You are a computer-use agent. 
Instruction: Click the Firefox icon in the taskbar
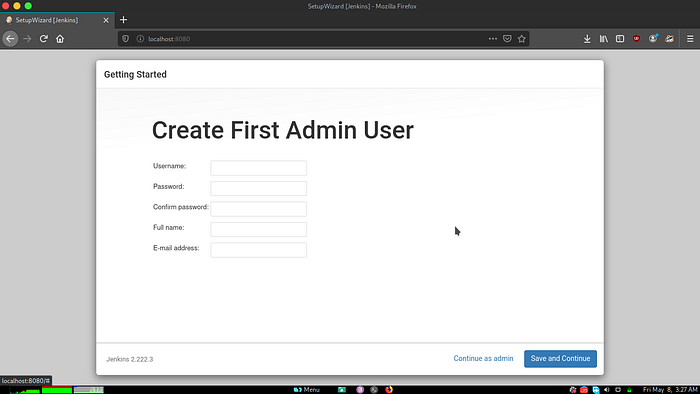point(389,390)
